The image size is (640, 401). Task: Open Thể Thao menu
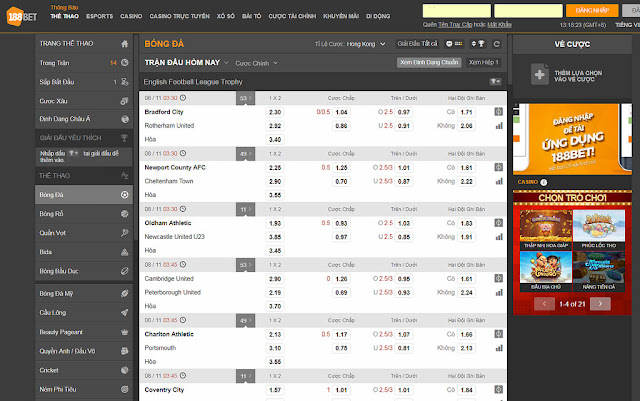pyautogui.click(x=64, y=16)
